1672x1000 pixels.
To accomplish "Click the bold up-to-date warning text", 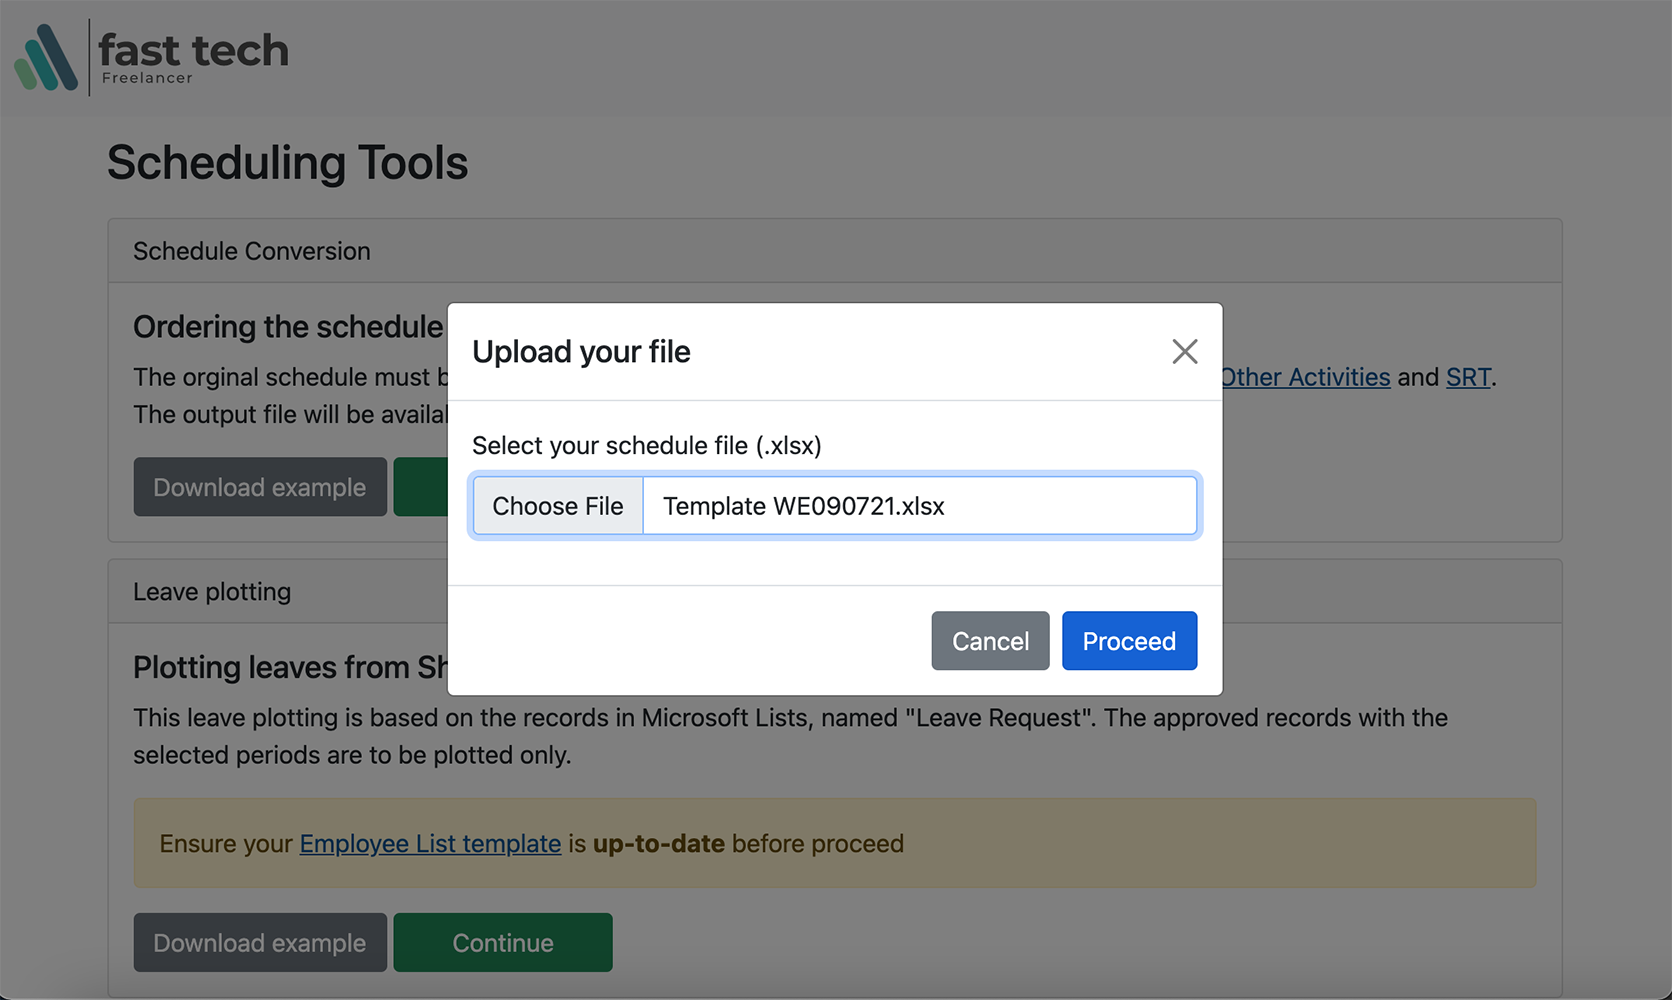I will 658,843.
